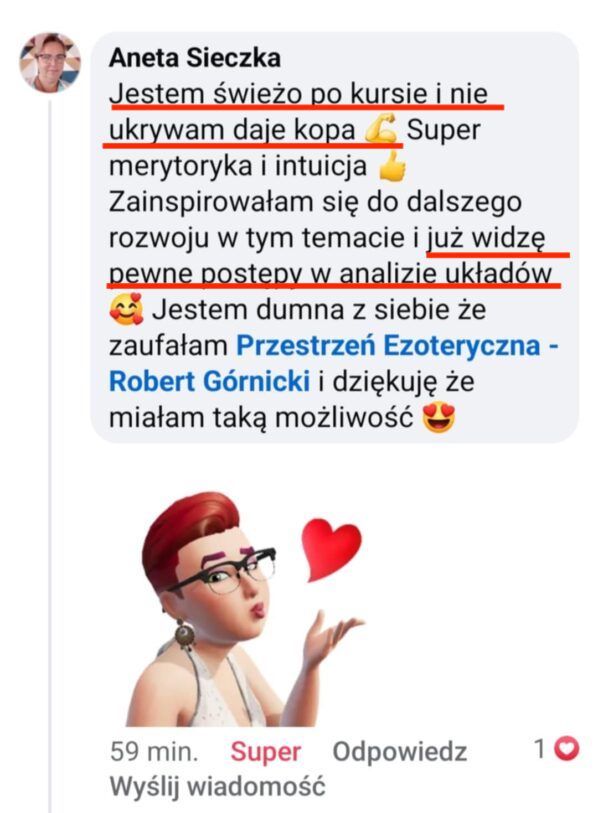Click Wyślij wiadomość to message the commenter
598x813 pixels.
[218, 786]
